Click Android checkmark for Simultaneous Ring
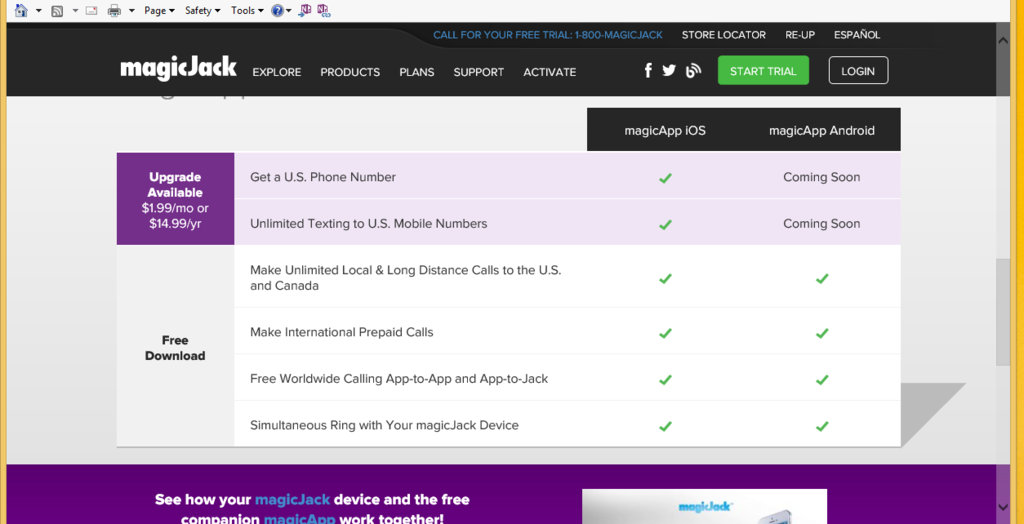This screenshot has width=1024, height=524. pyautogui.click(x=822, y=426)
